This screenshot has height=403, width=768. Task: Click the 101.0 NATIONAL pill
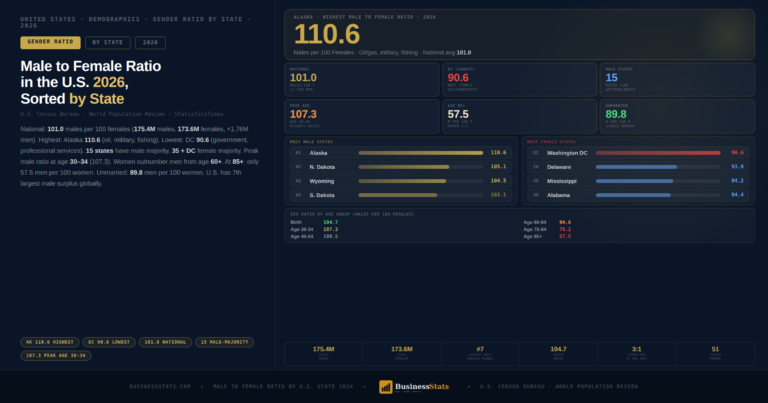(x=165, y=342)
